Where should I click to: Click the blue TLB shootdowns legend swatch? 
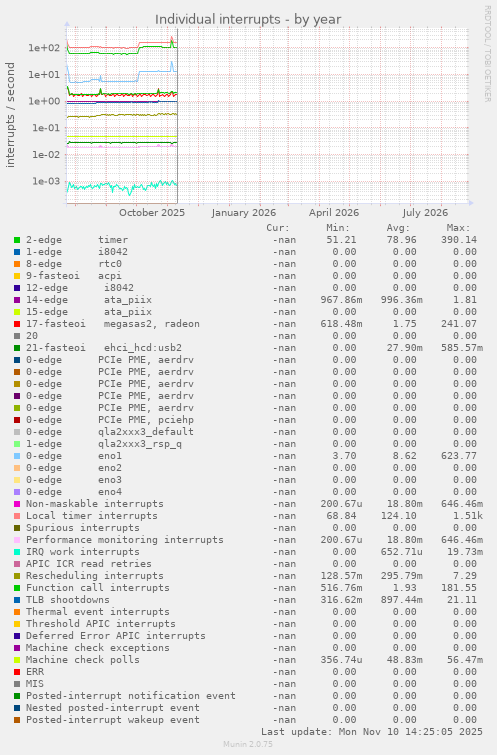point(17,600)
